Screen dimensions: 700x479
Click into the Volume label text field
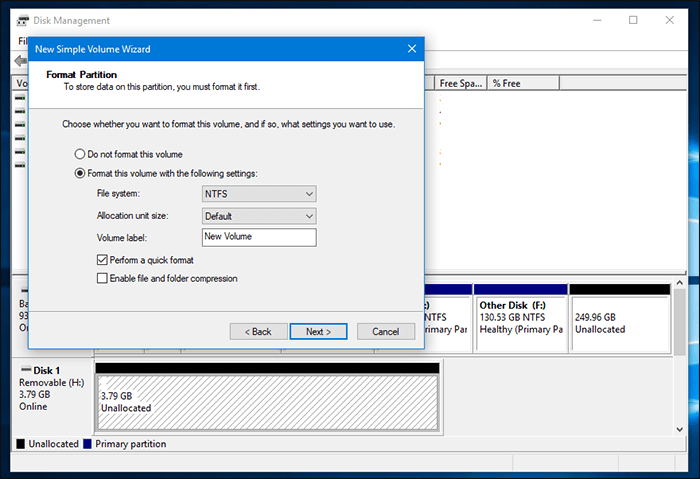(258, 237)
